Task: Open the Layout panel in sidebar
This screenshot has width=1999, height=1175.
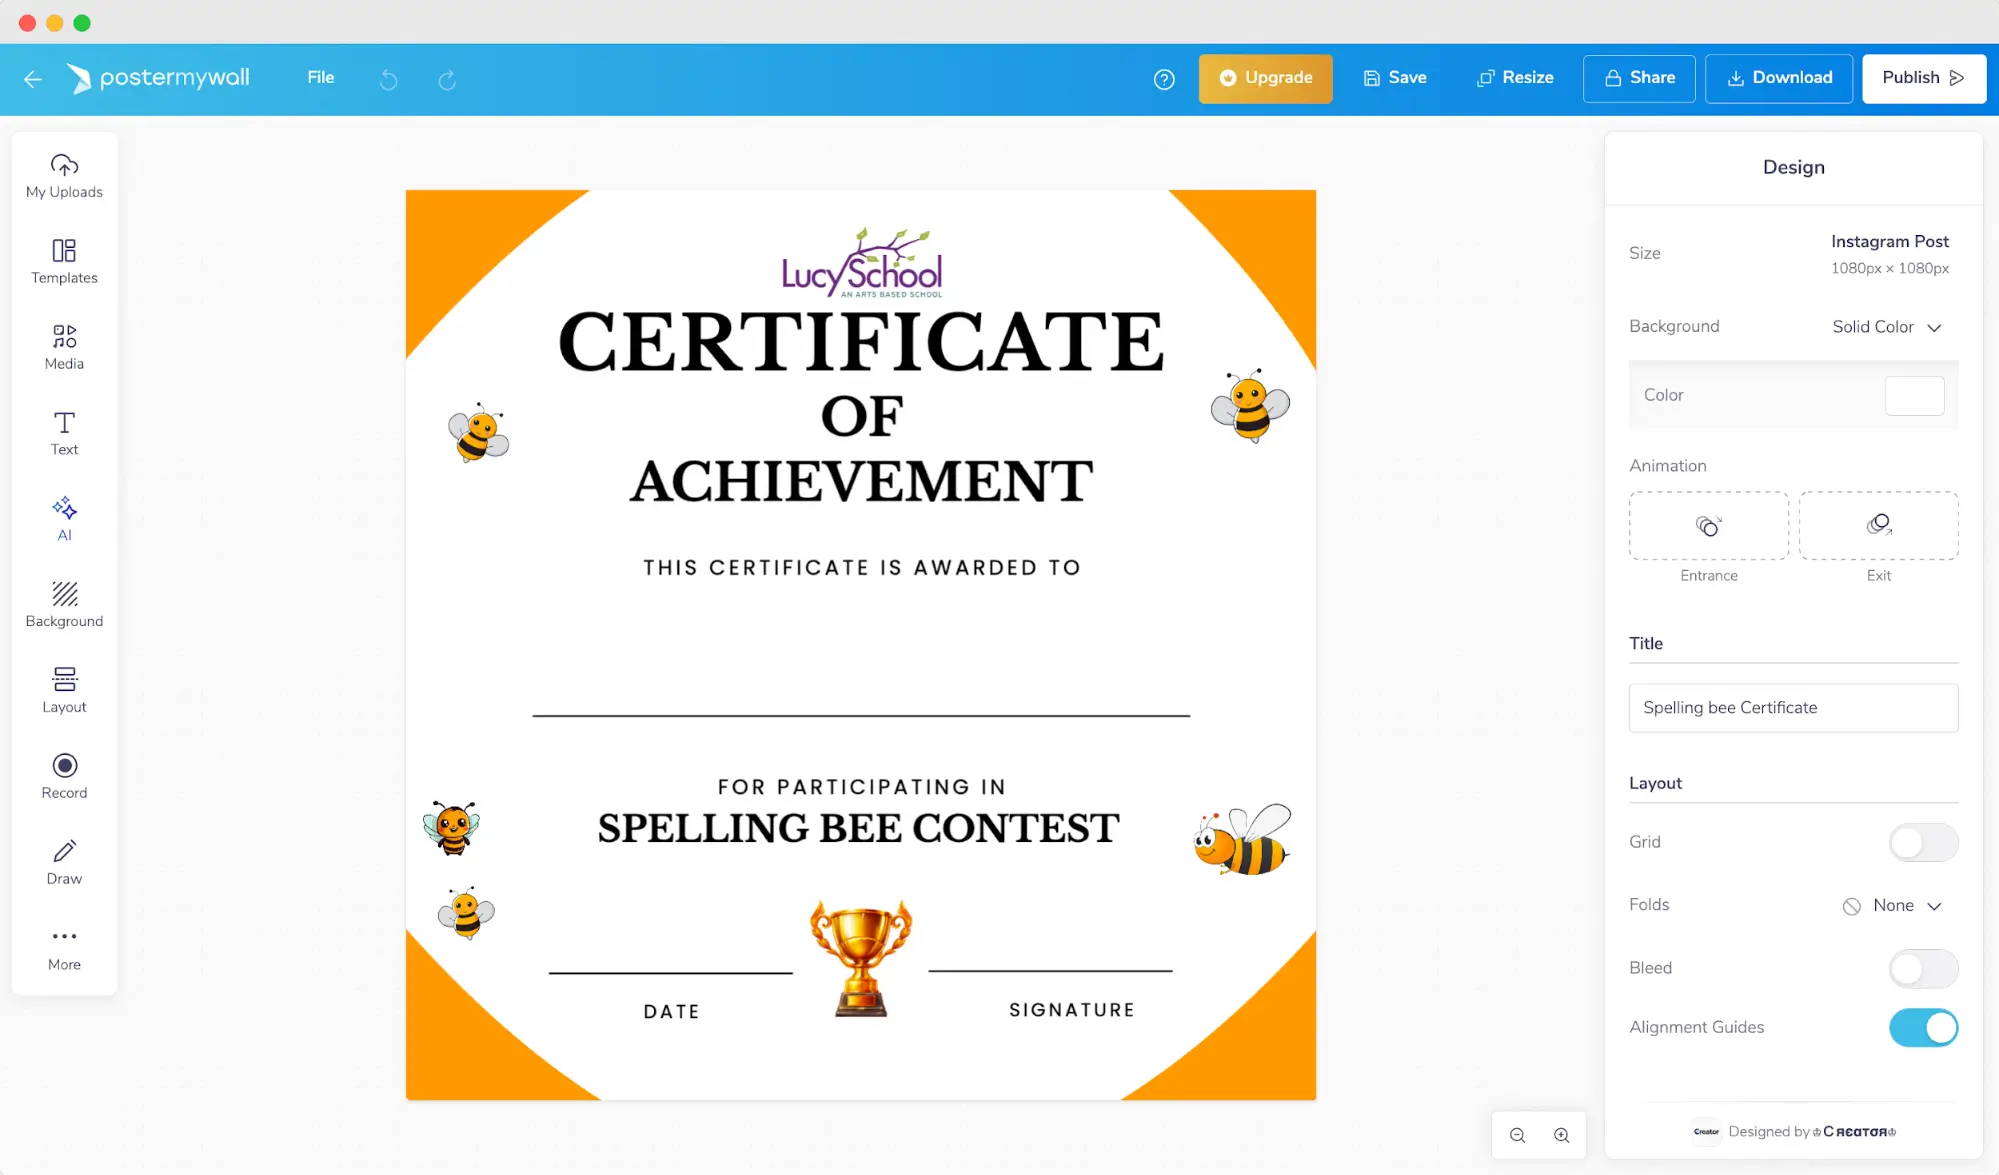Action: pyautogui.click(x=64, y=691)
